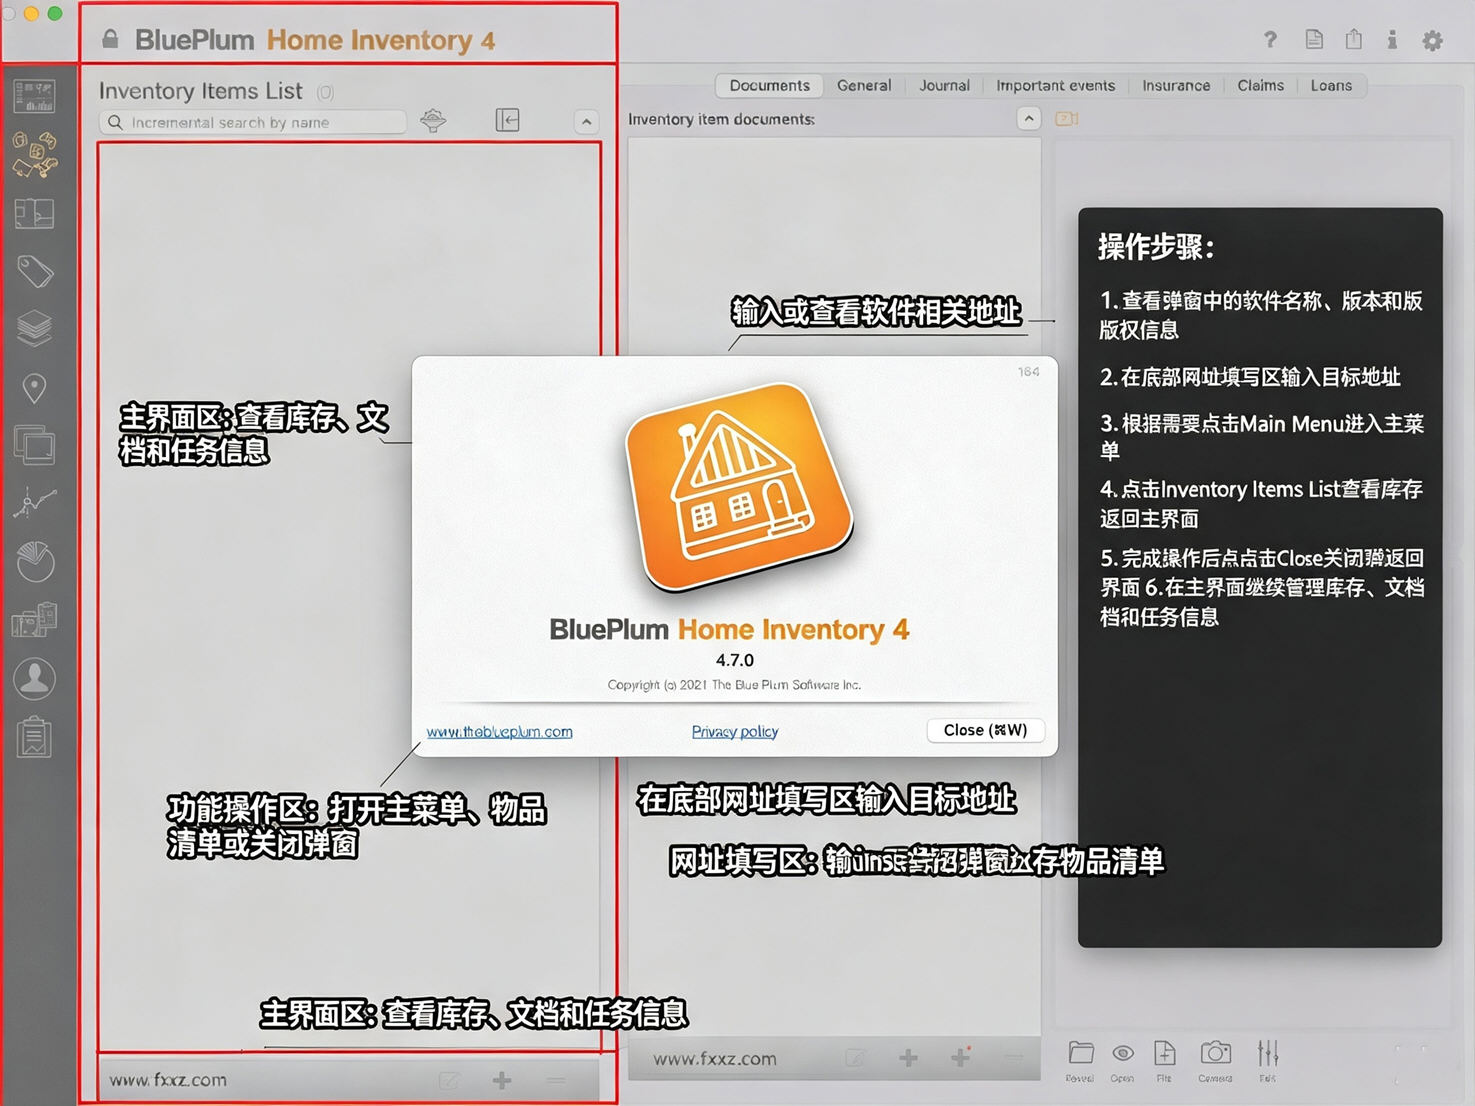This screenshot has width=1475, height=1106.
Task: Click the Inventory Items List heading
Action: (200, 91)
